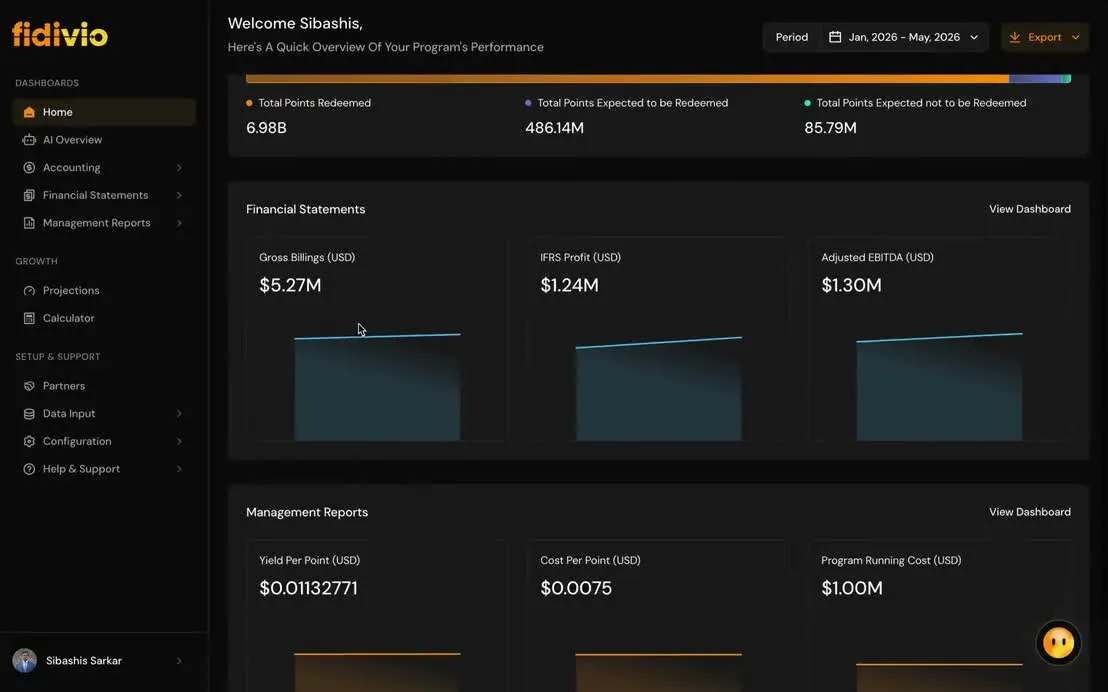Click the Adjusted EBITDA chart area
Image resolution: width=1108 pixels, height=692 pixels.
939,387
